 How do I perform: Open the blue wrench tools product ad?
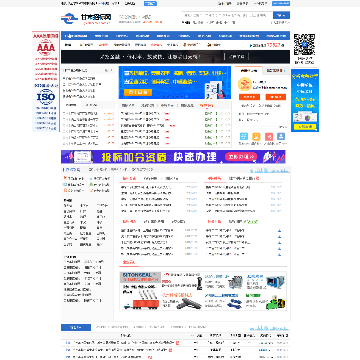223,301
